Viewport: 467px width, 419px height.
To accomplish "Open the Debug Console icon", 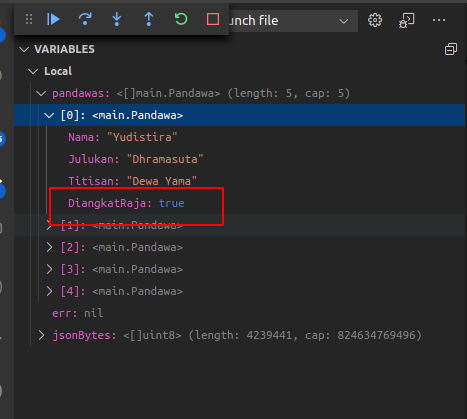I will (406, 21).
